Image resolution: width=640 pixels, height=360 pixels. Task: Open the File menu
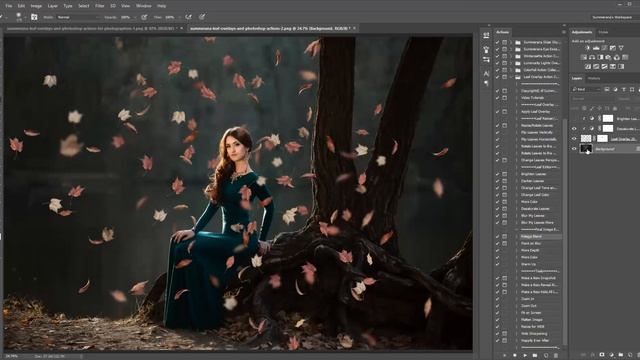tap(9, 6)
